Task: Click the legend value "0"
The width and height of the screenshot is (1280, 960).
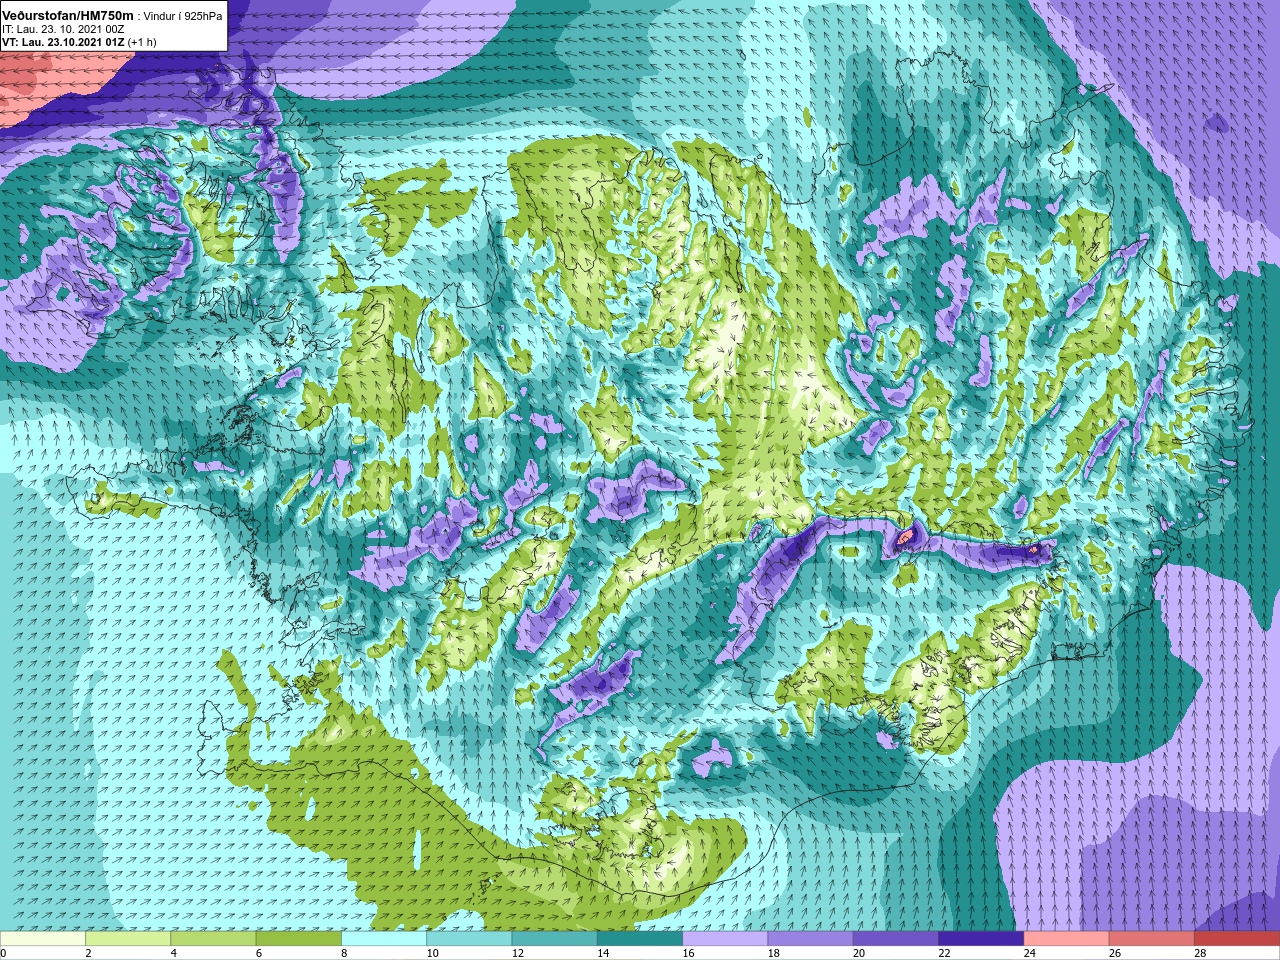Action: coord(4,953)
